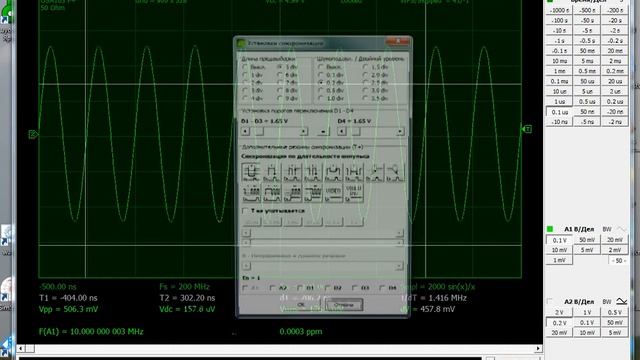Click the right arrow of the D4 slider

pyautogui.click(x=400, y=131)
